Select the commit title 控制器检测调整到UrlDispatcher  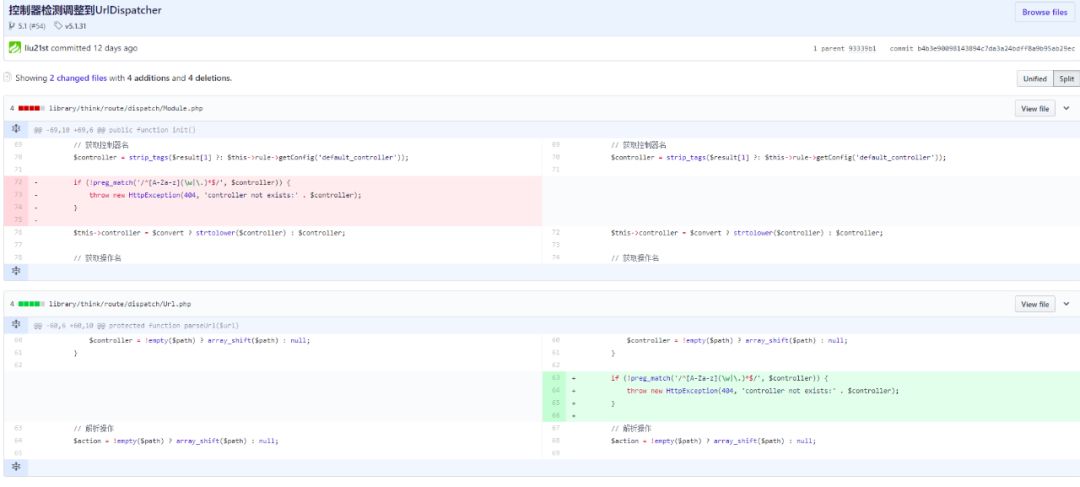pyautogui.click(x=85, y=10)
